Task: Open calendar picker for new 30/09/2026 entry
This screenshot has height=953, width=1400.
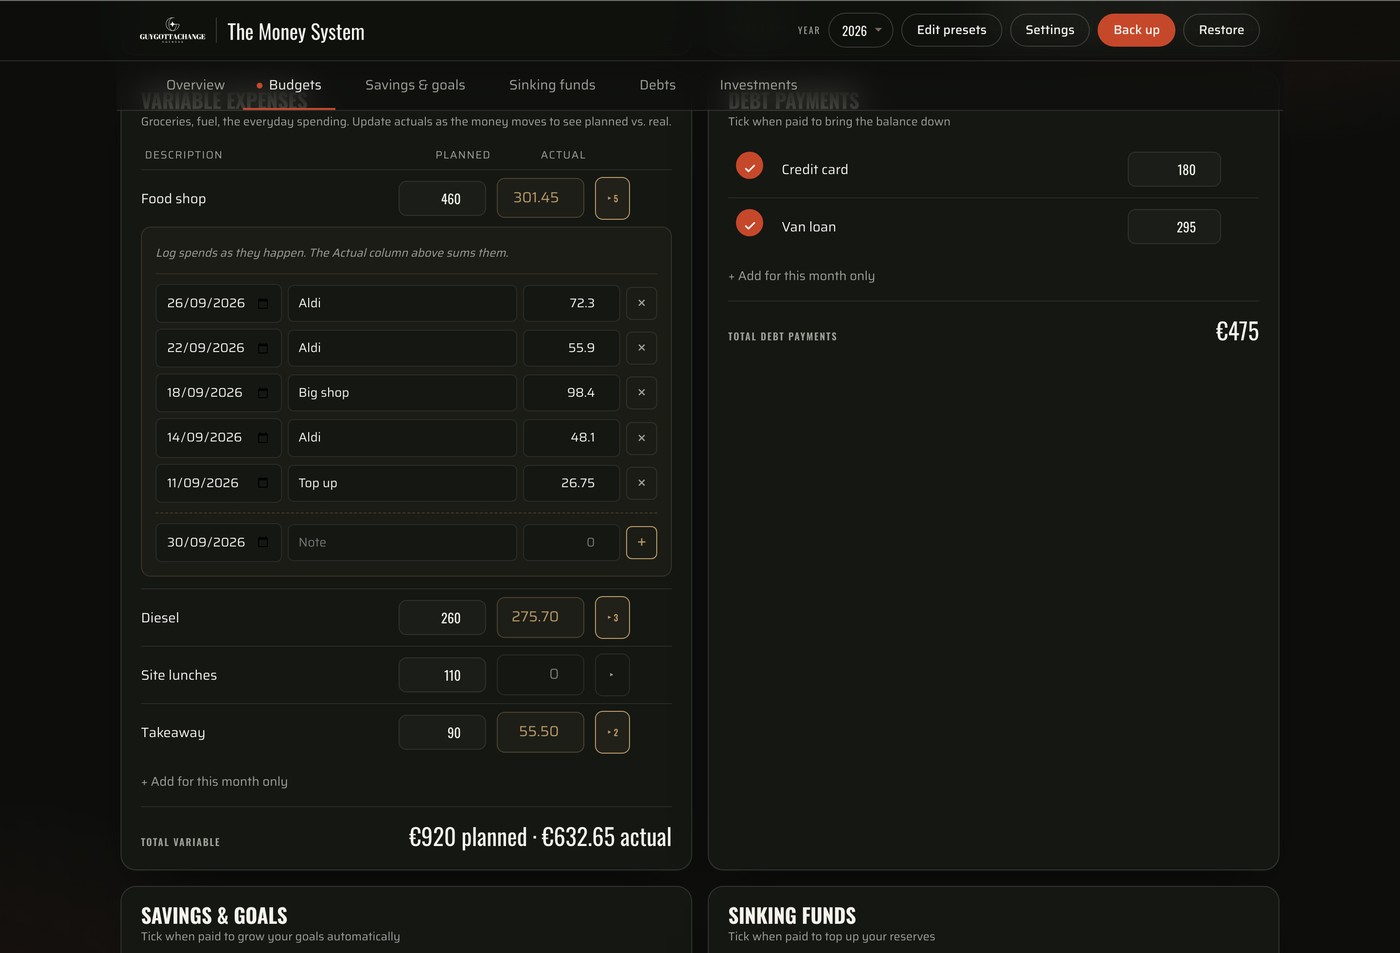Action: coord(263,542)
